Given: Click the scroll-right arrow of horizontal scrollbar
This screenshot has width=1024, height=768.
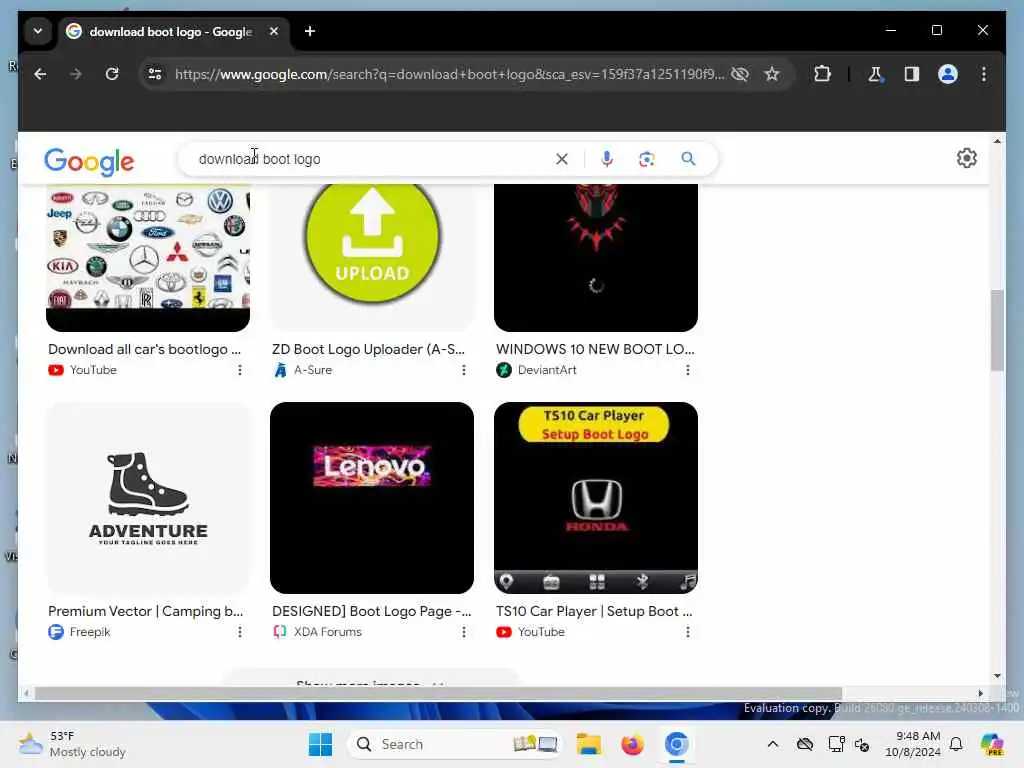Looking at the screenshot, I should click(980, 694).
